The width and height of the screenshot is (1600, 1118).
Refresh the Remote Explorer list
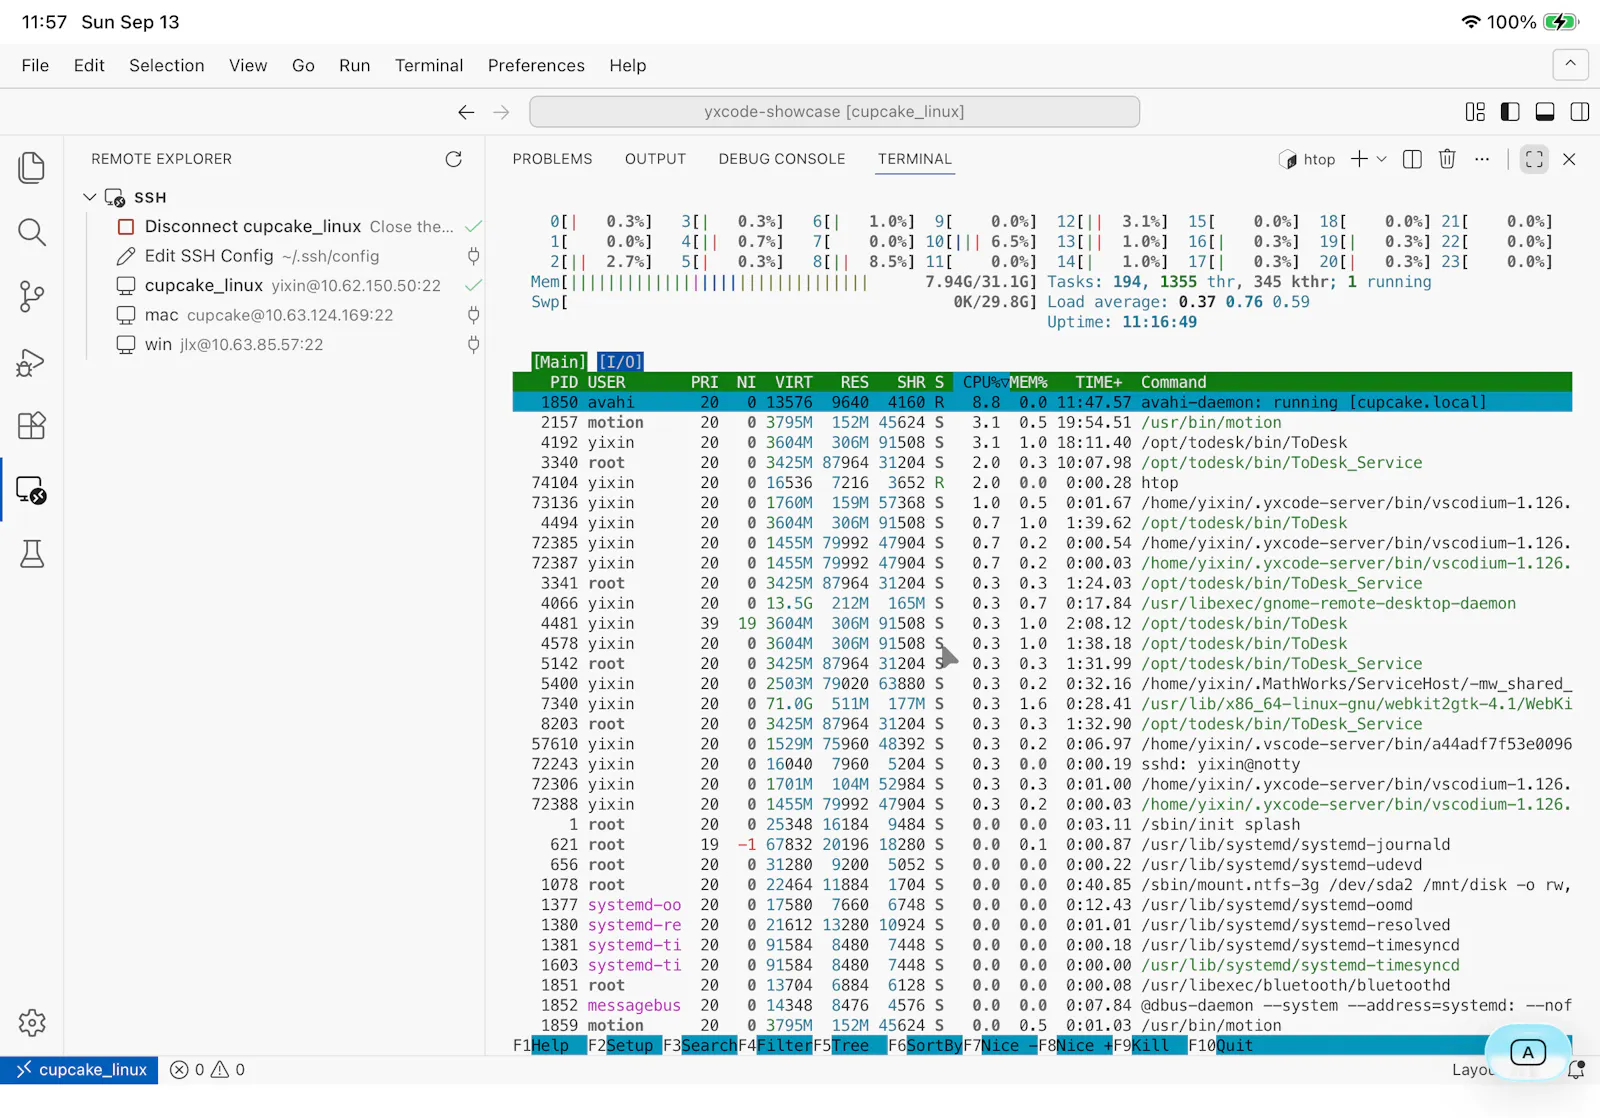(x=454, y=159)
